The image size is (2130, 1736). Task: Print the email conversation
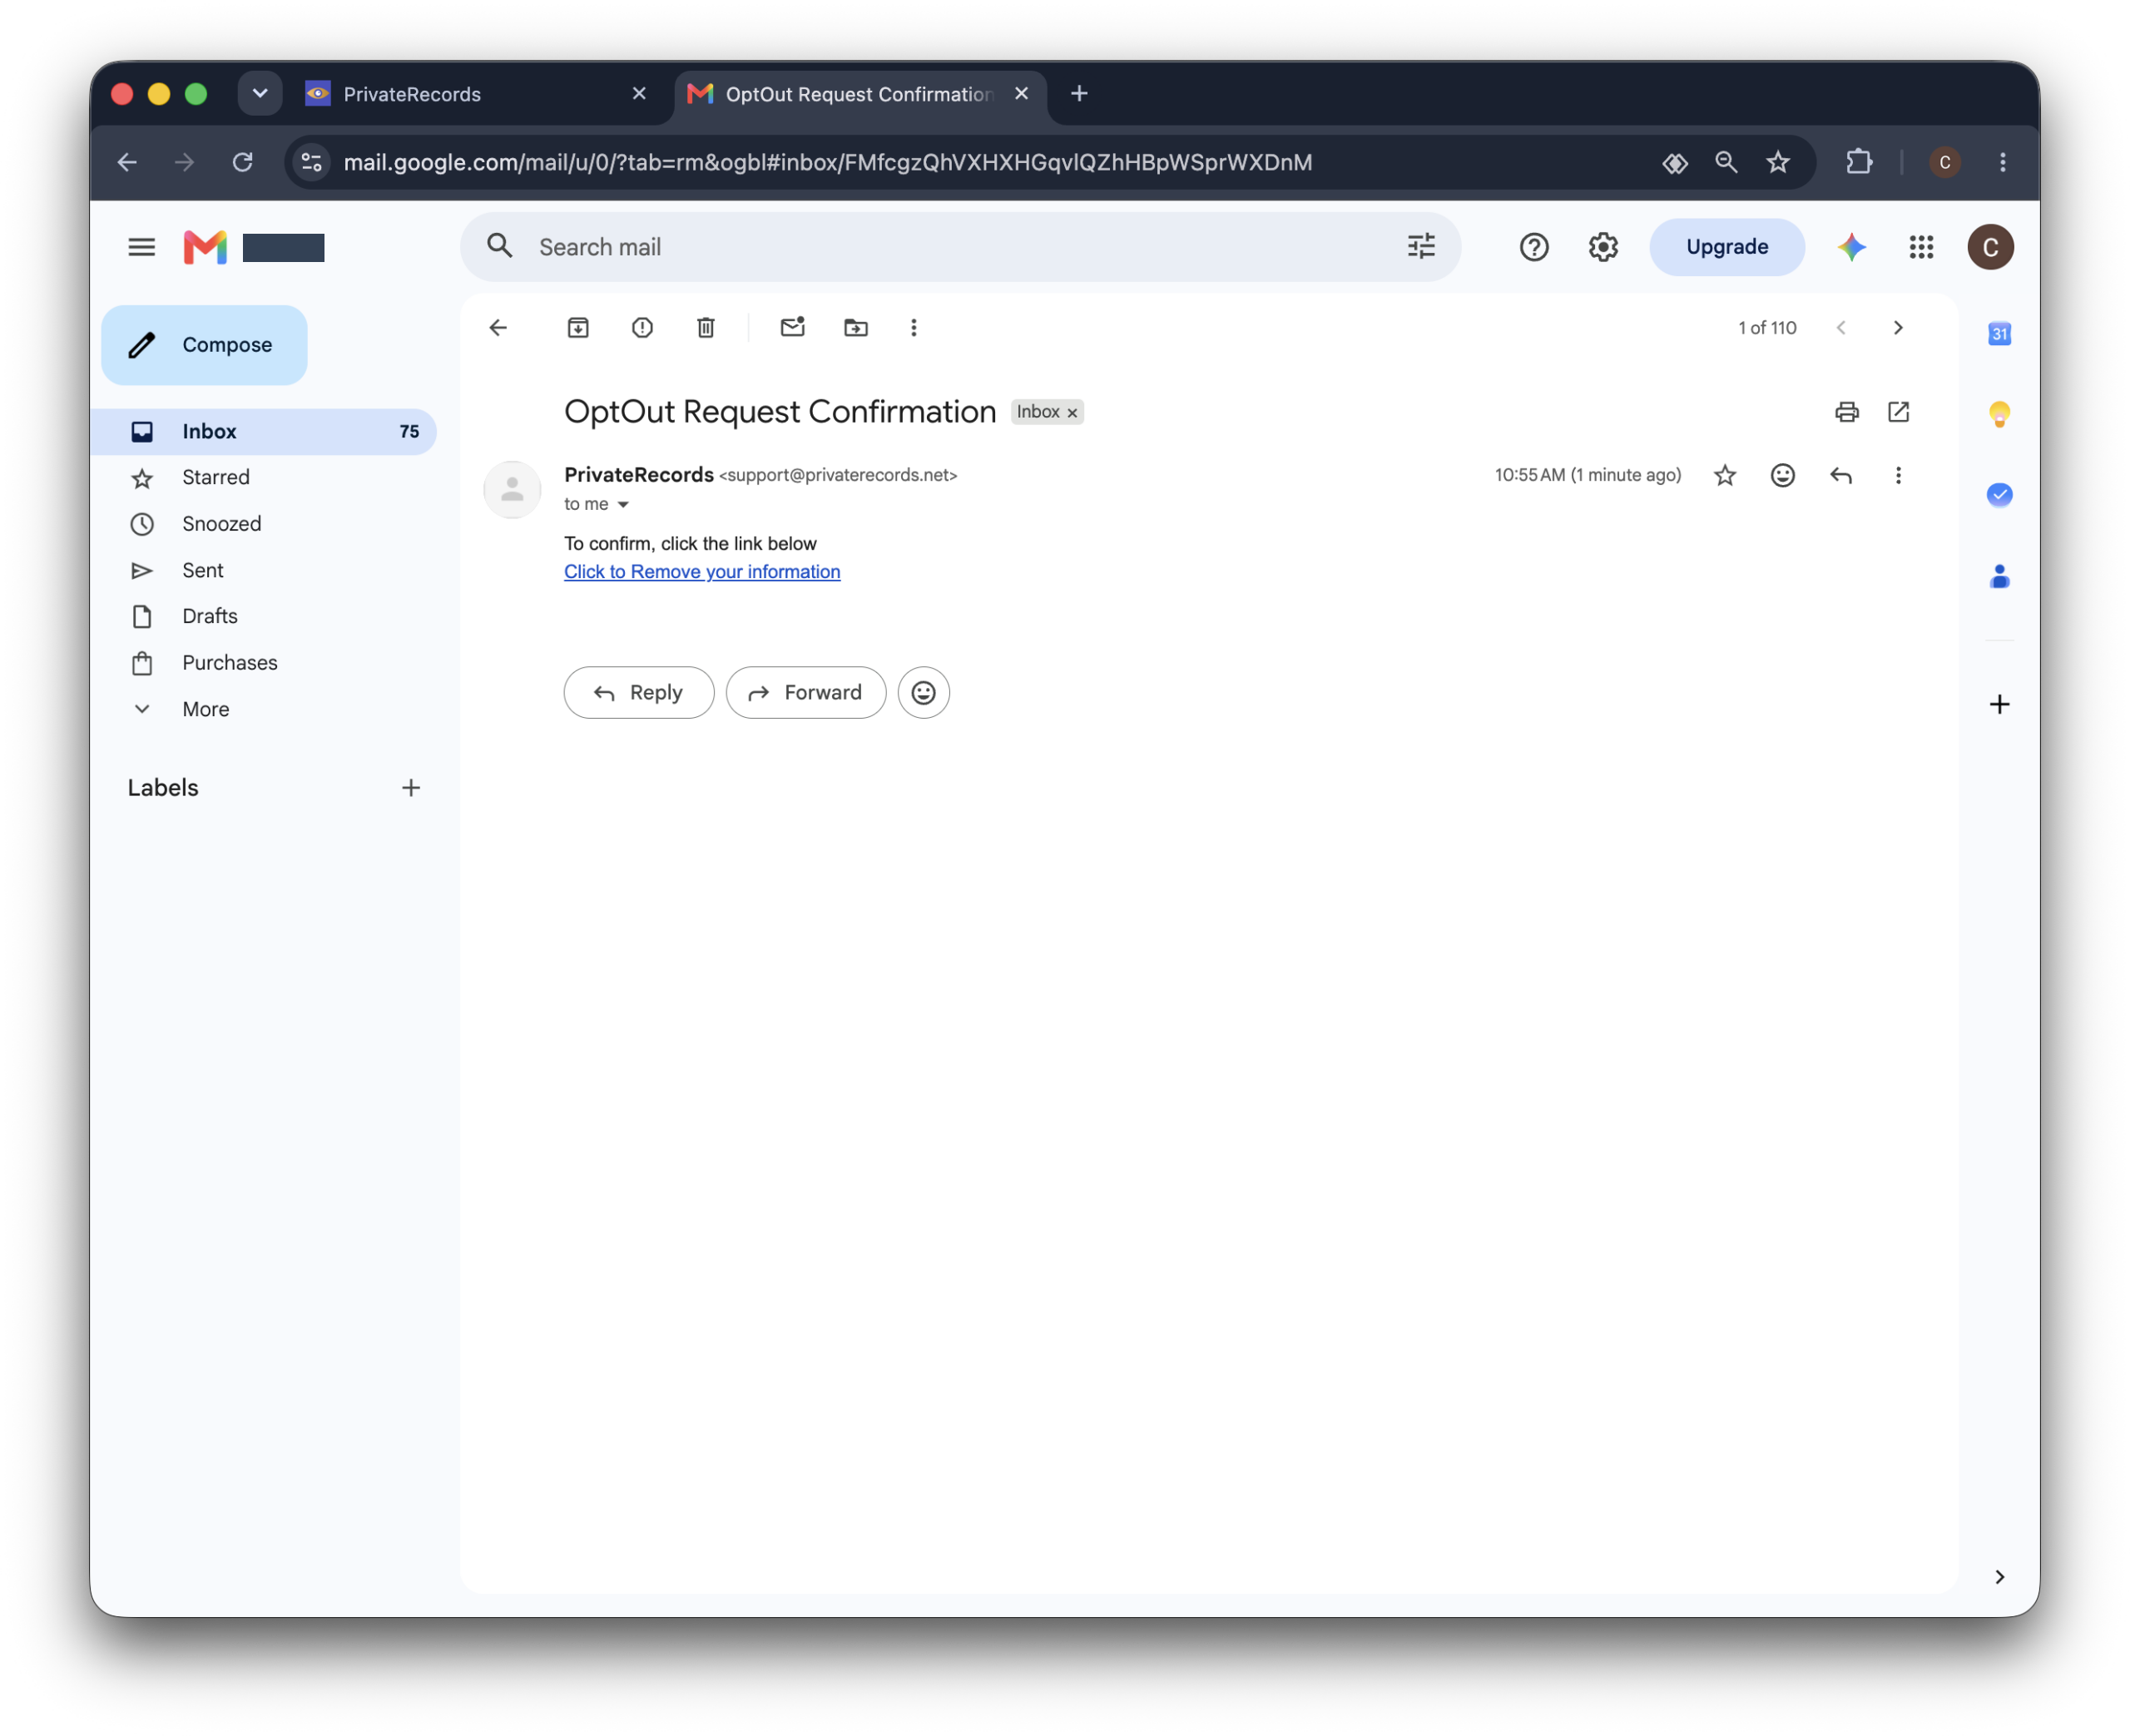point(1846,412)
